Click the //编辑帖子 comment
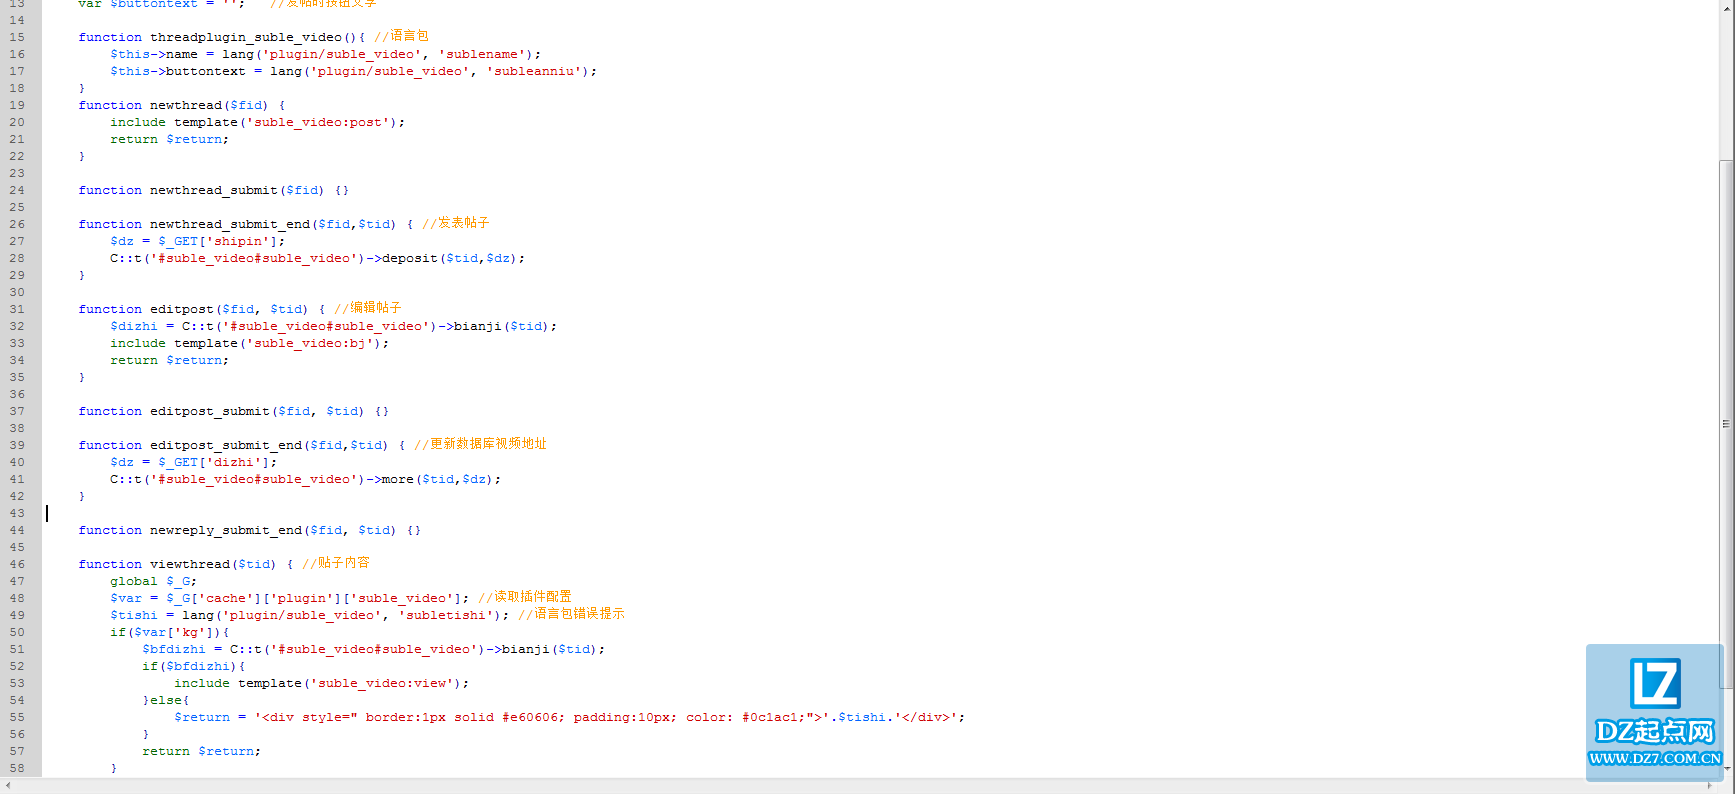Viewport: 1735px width, 794px height. point(368,308)
